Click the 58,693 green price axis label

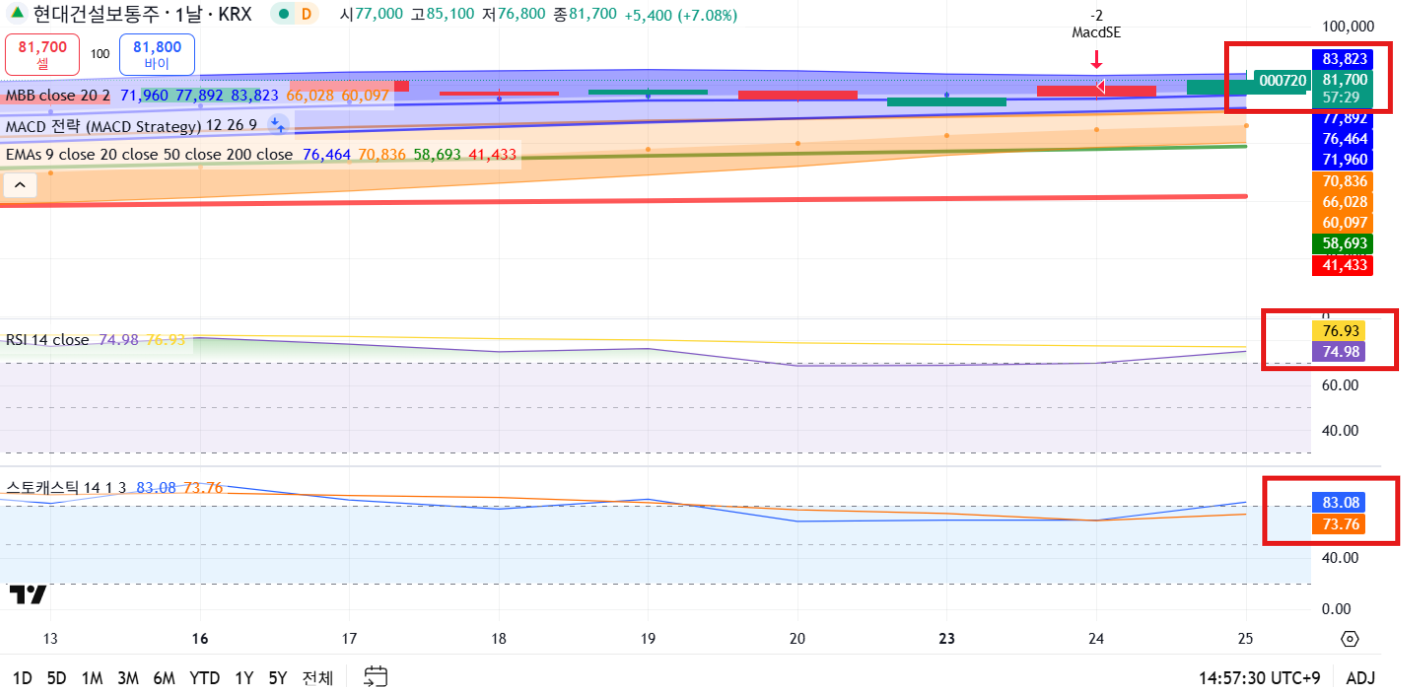click(1345, 243)
